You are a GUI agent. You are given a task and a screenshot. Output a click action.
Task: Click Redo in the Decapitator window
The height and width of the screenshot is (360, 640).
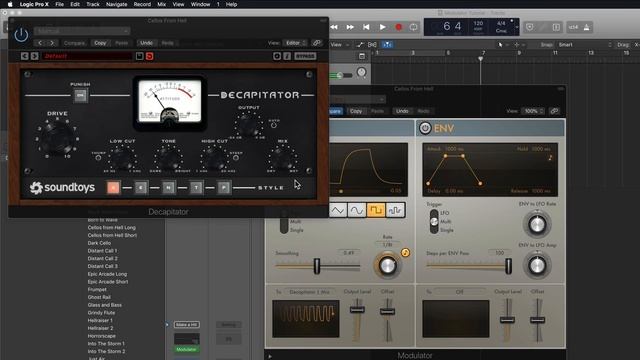(167, 43)
